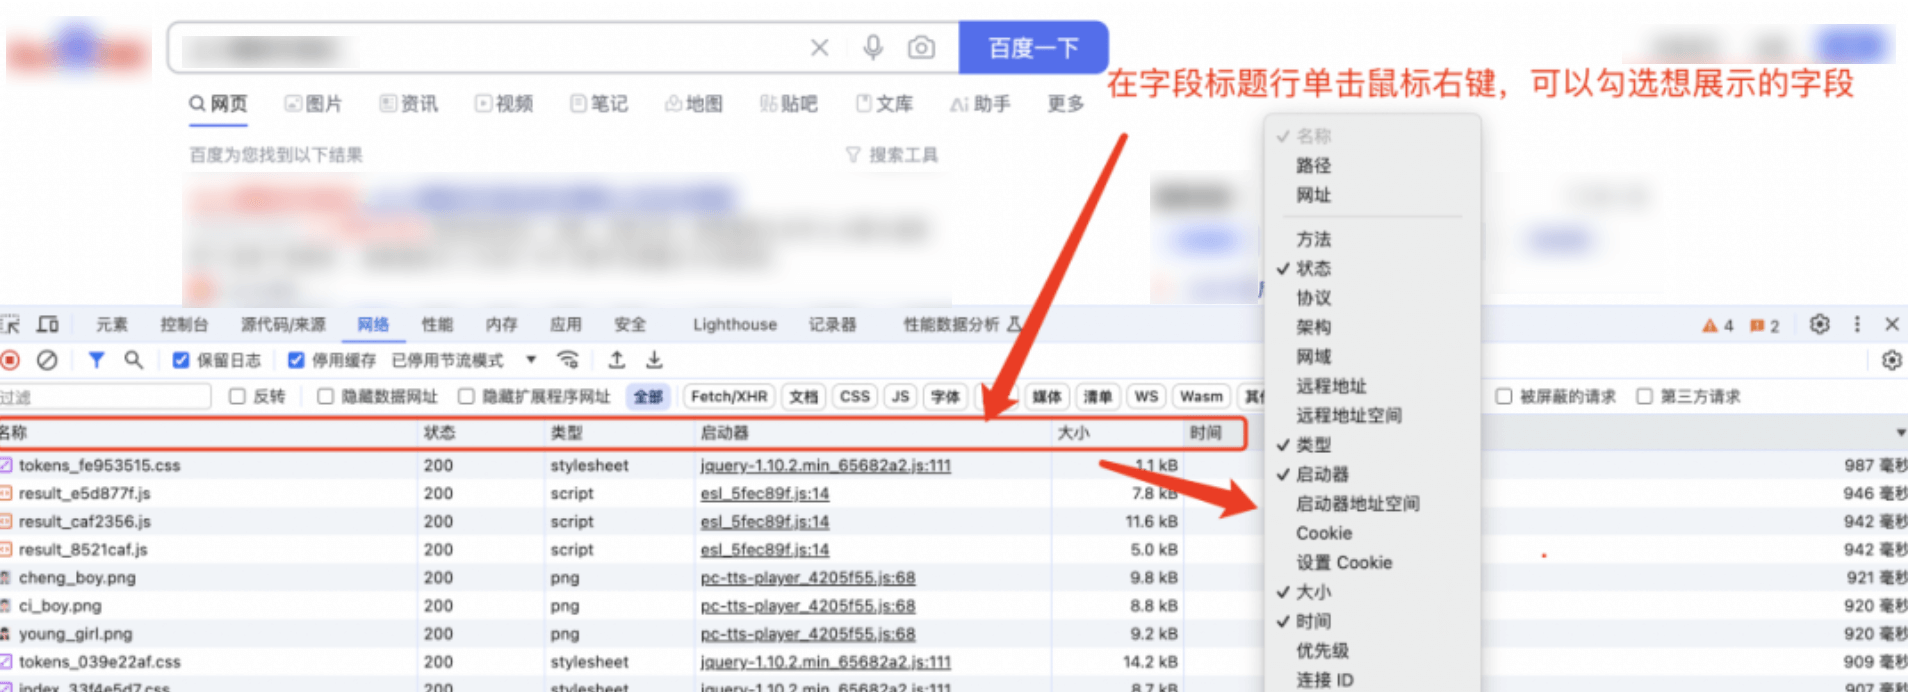
Task: Export HAR file with download icon
Action: 654,360
